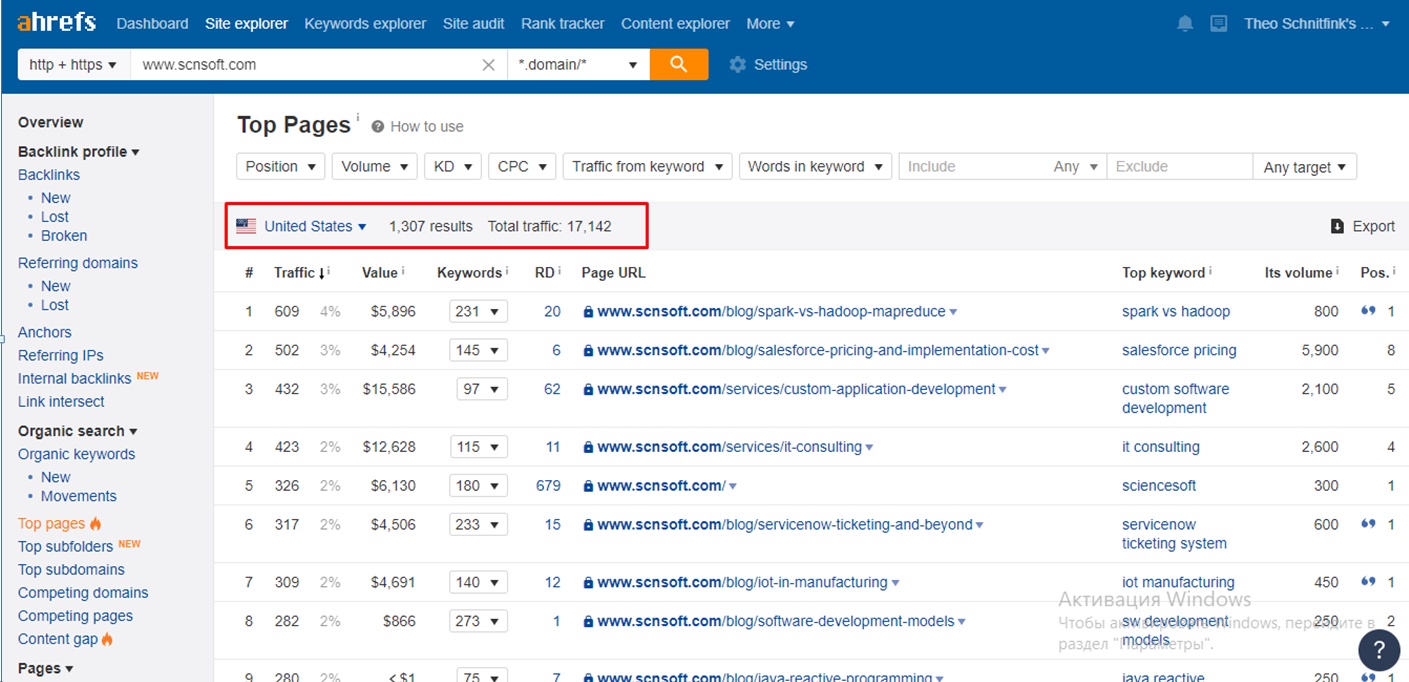Click the flame icon next to Content gap
This screenshot has width=1409, height=682.
coord(107,639)
